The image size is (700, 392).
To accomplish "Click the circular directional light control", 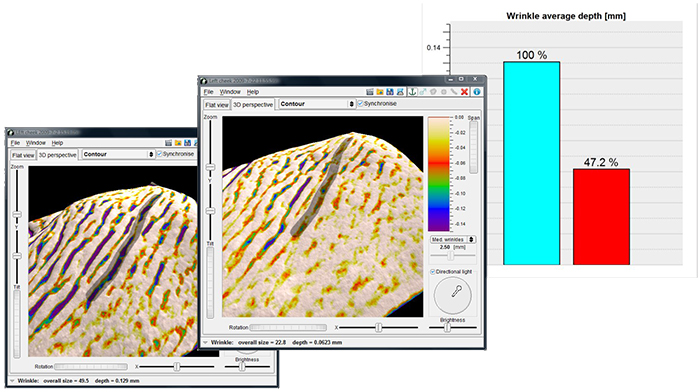I will coord(453,295).
